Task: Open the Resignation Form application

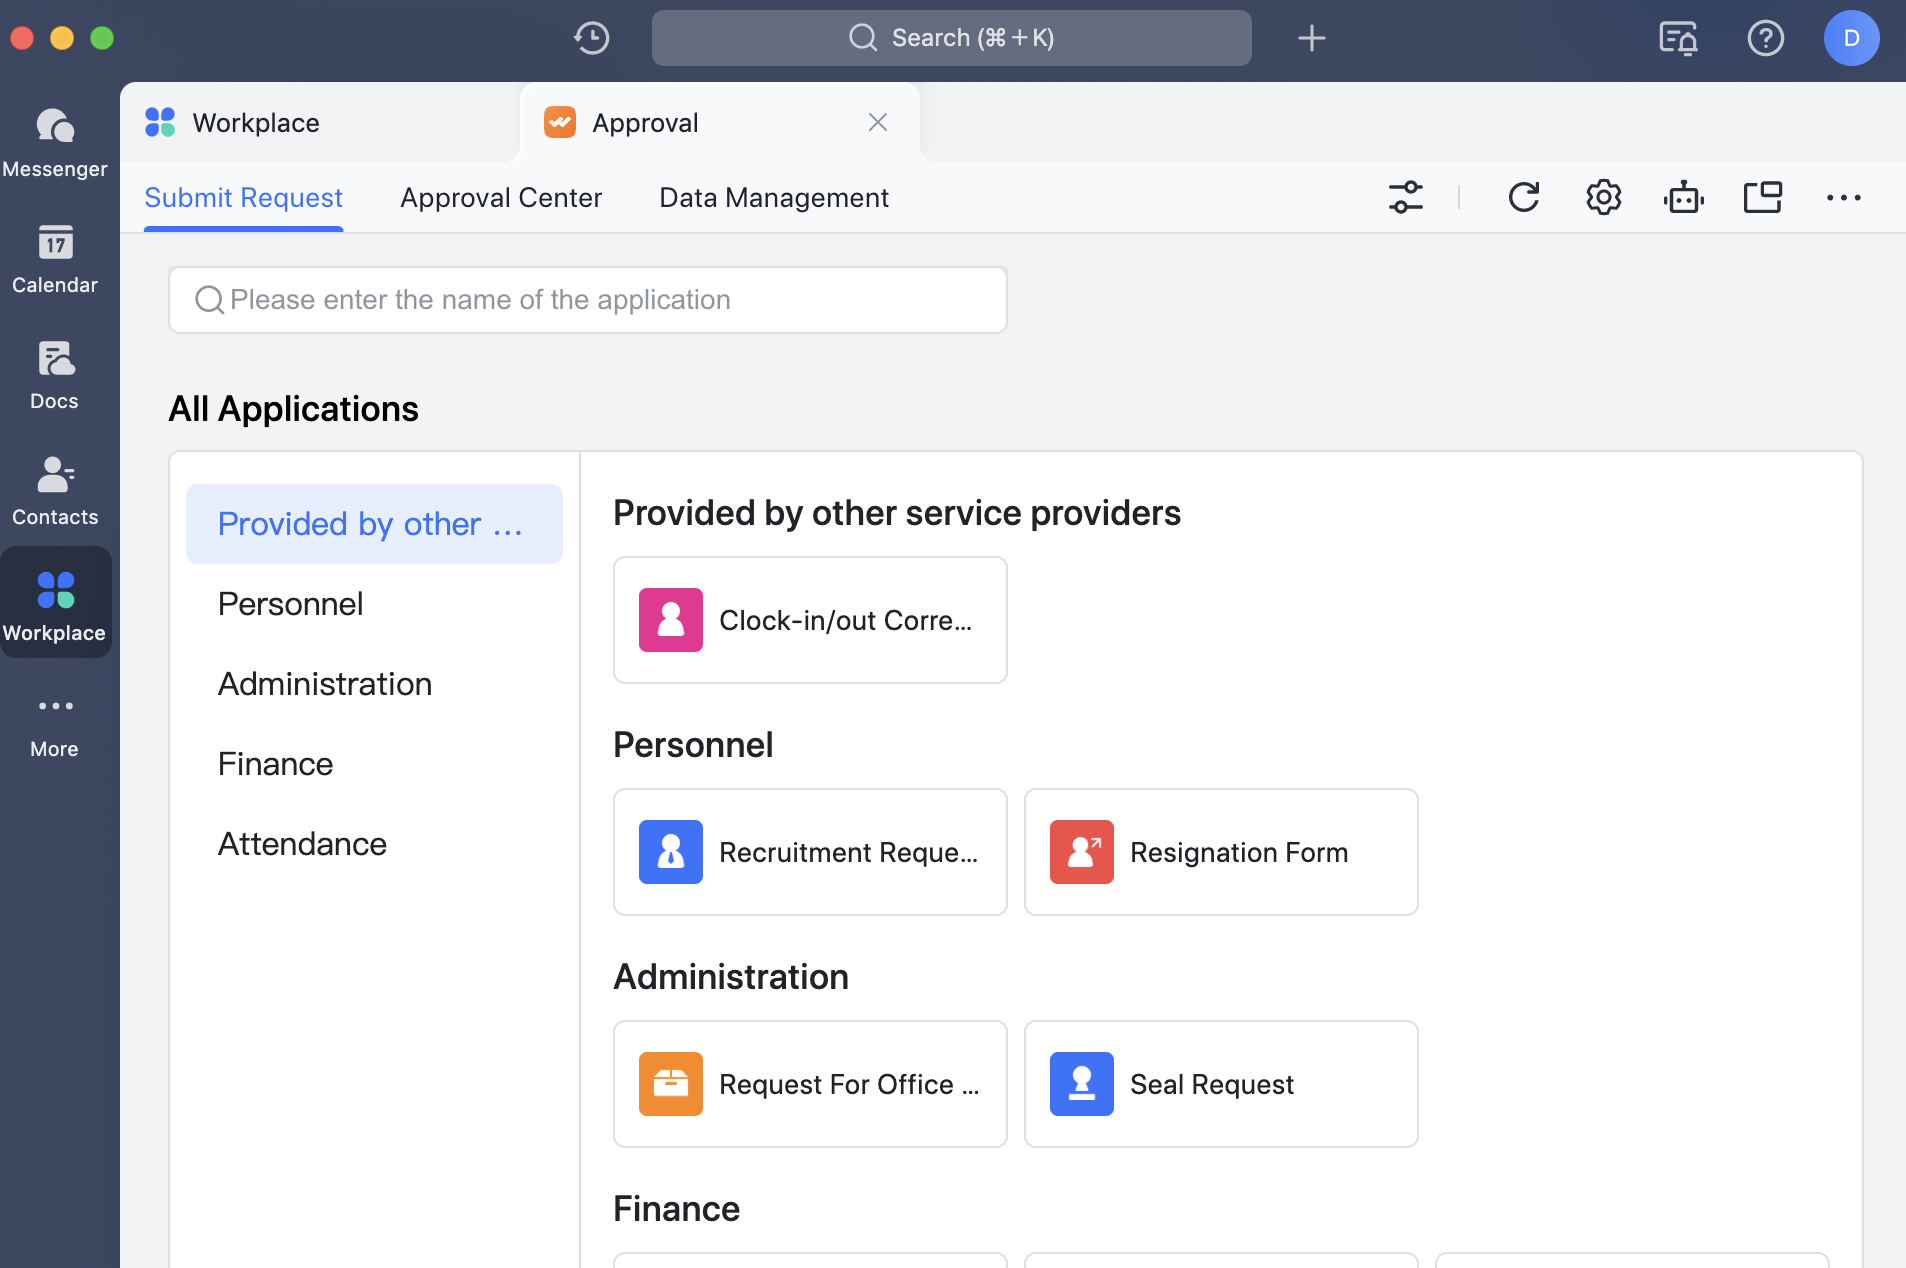Action: tap(1220, 852)
